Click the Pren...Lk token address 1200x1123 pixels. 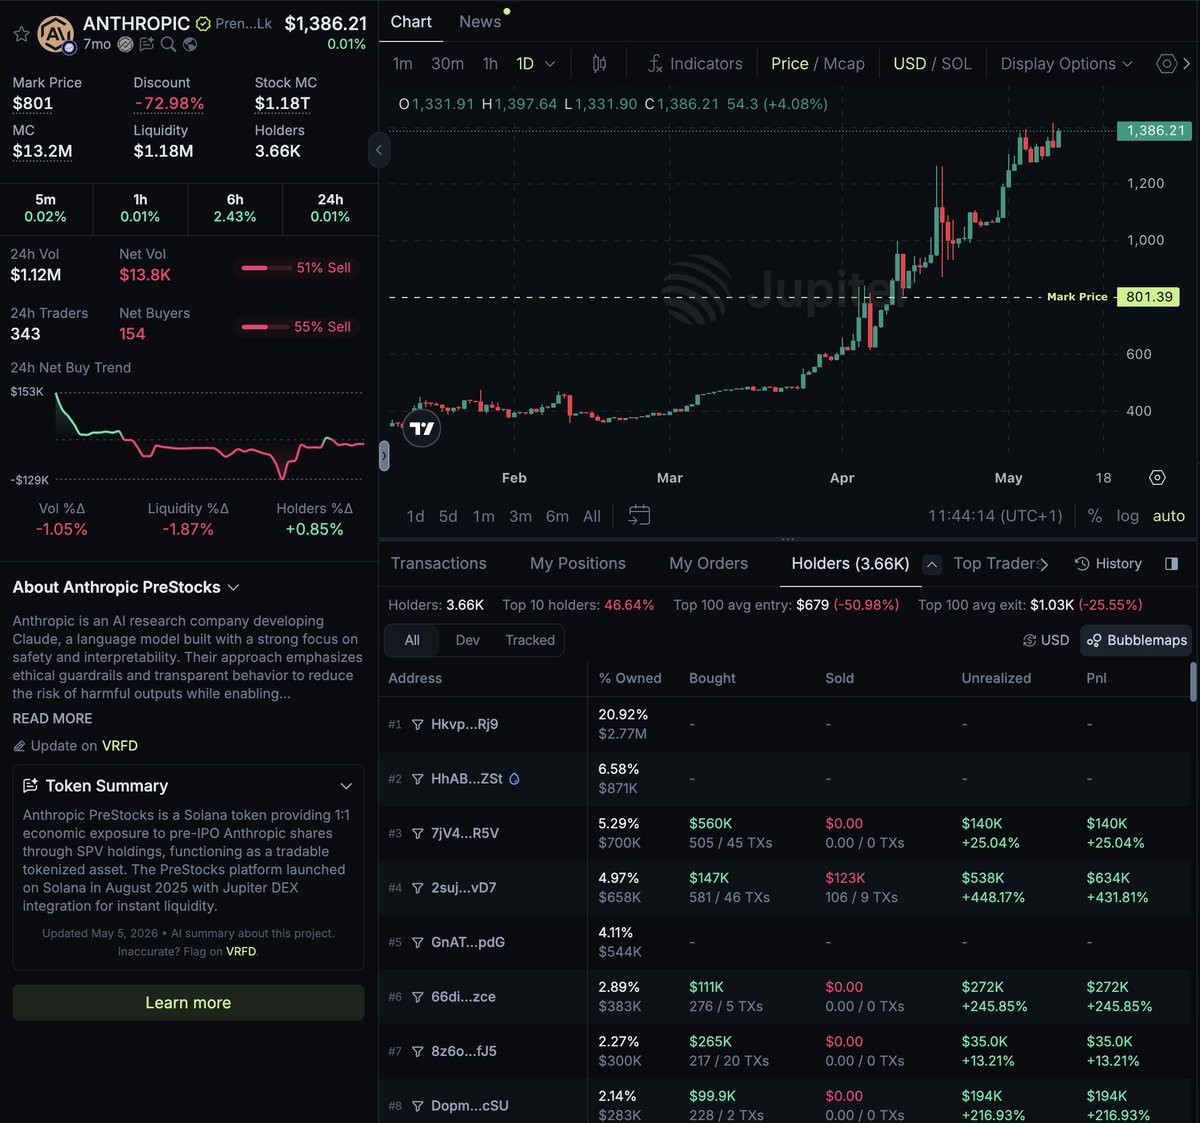pos(243,23)
